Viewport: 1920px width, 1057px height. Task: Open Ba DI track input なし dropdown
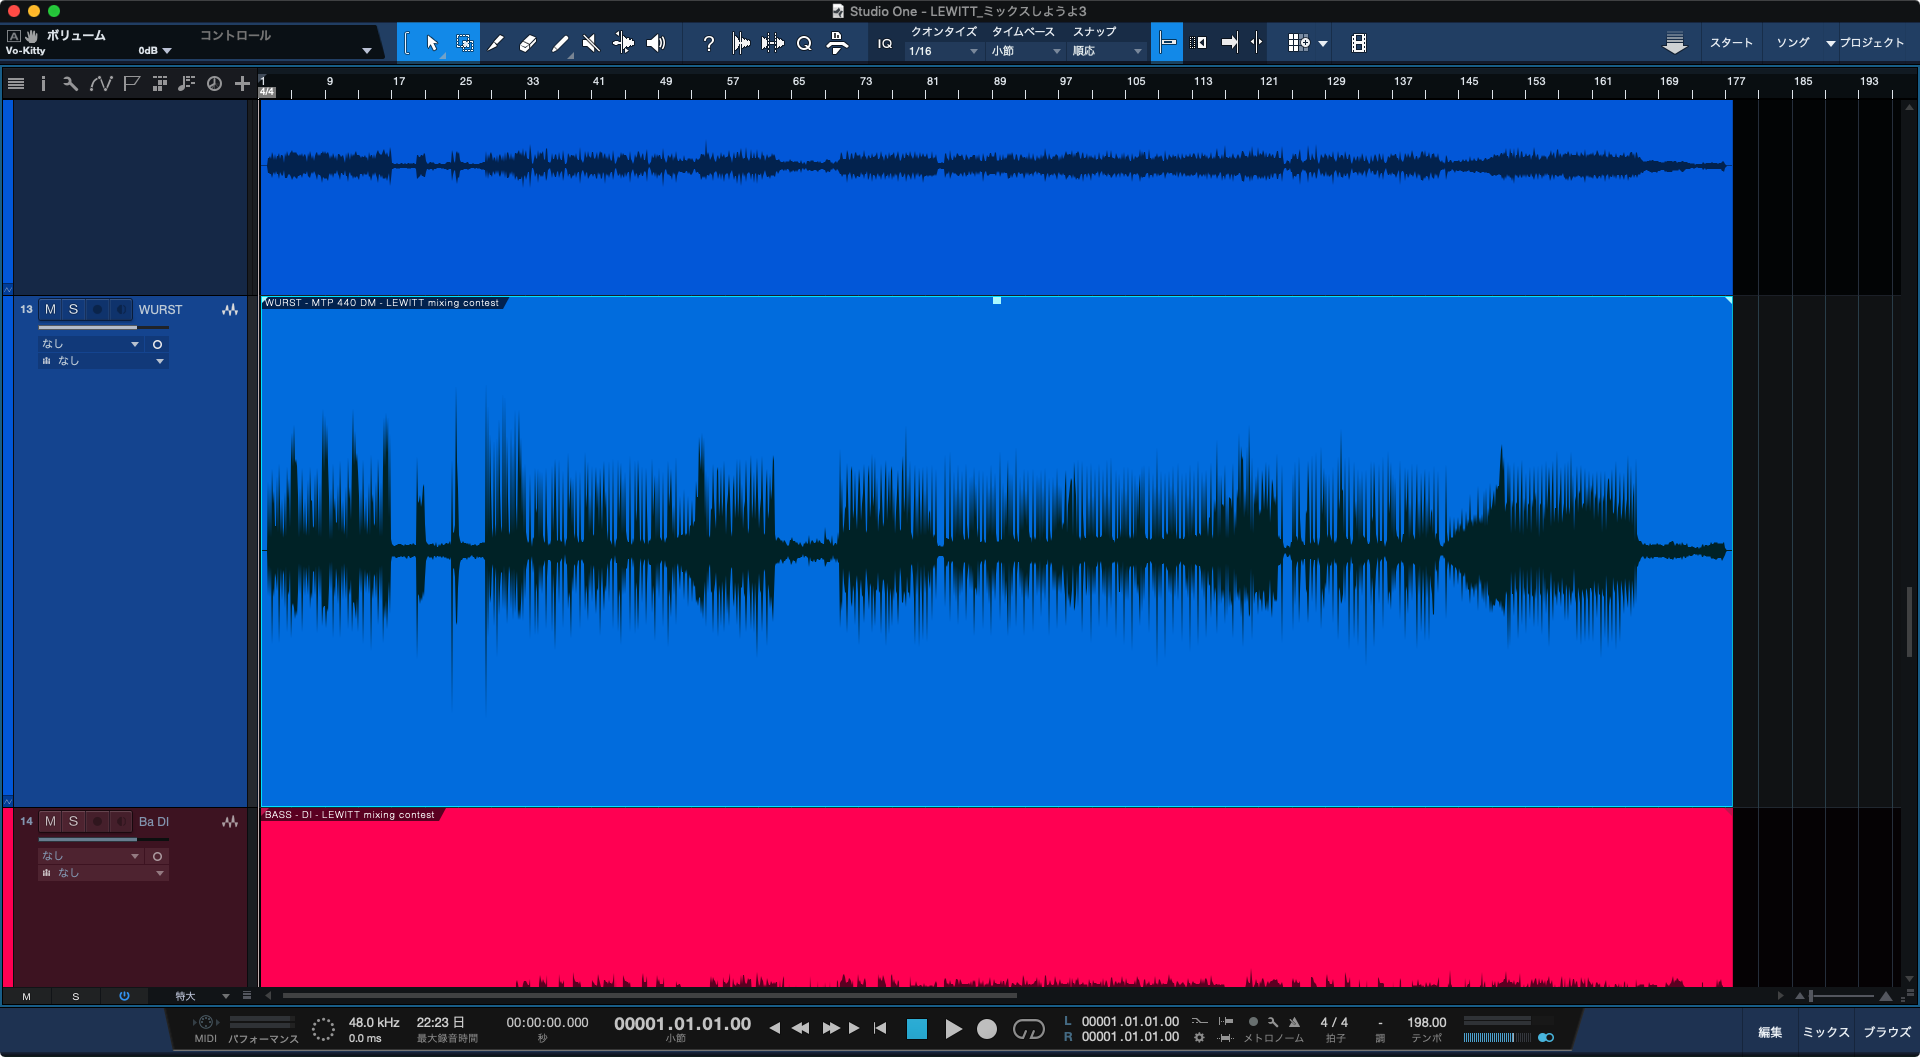[x=91, y=856]
